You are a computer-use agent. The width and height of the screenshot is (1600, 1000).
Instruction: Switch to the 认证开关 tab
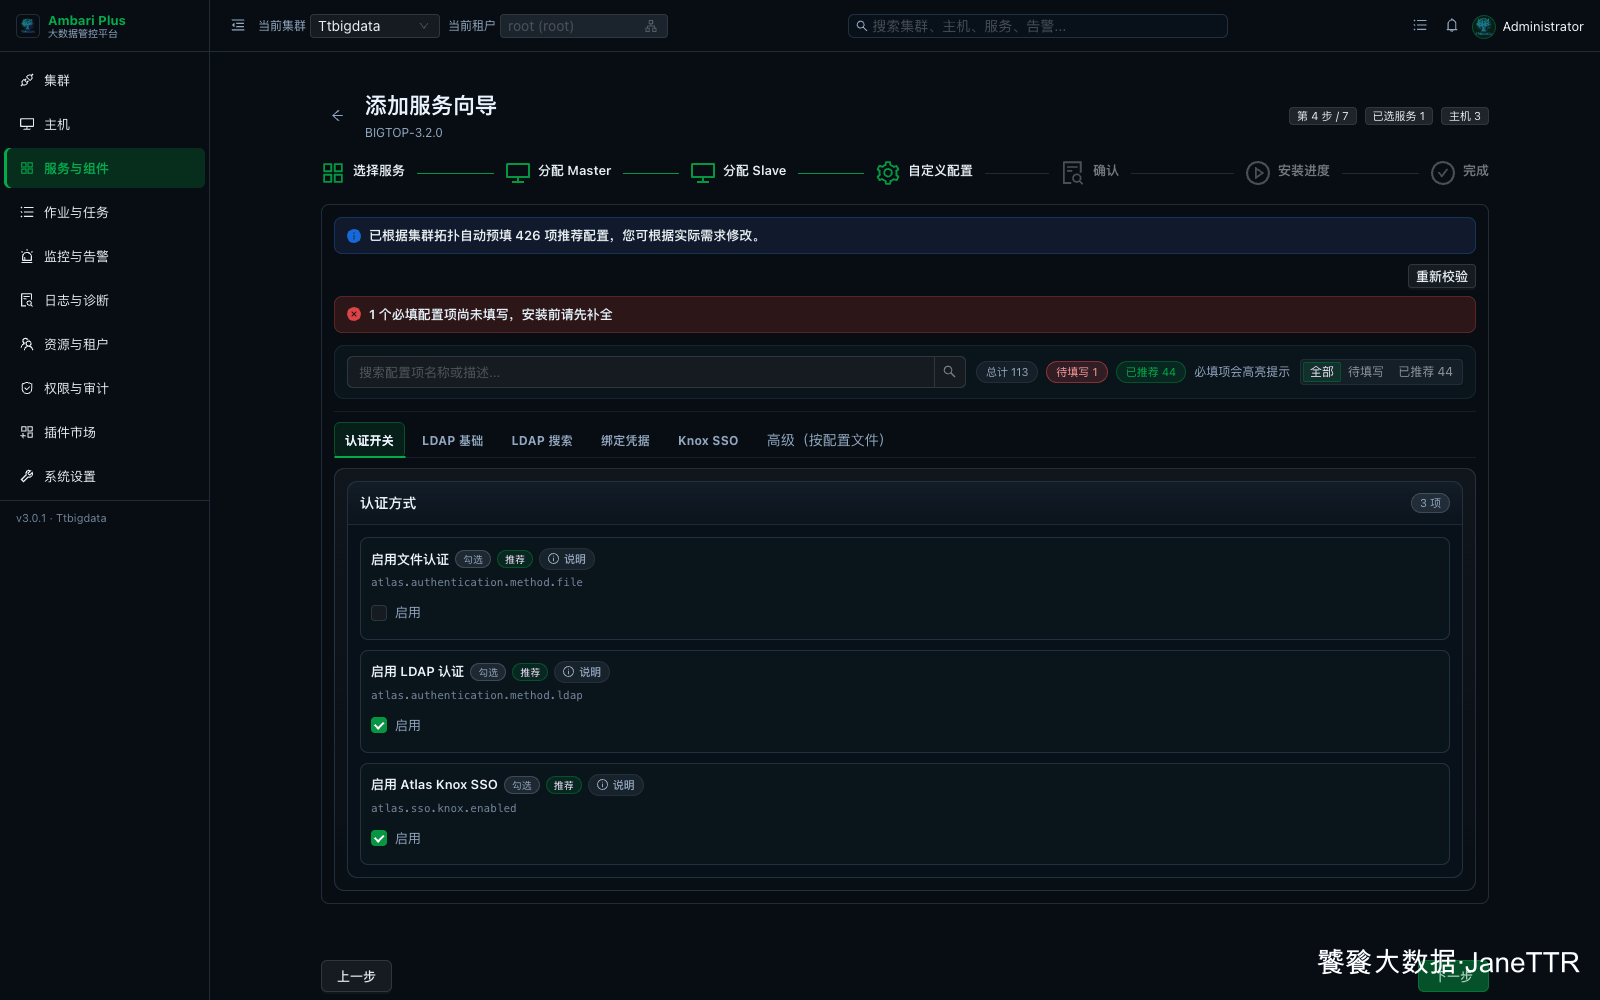[369, 440]
